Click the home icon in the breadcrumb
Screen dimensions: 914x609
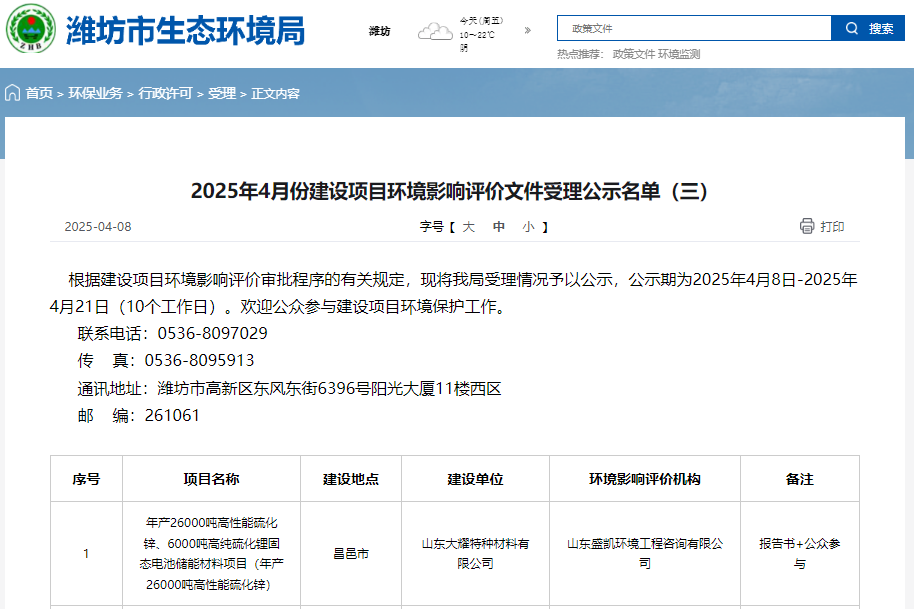coord(11,93)
